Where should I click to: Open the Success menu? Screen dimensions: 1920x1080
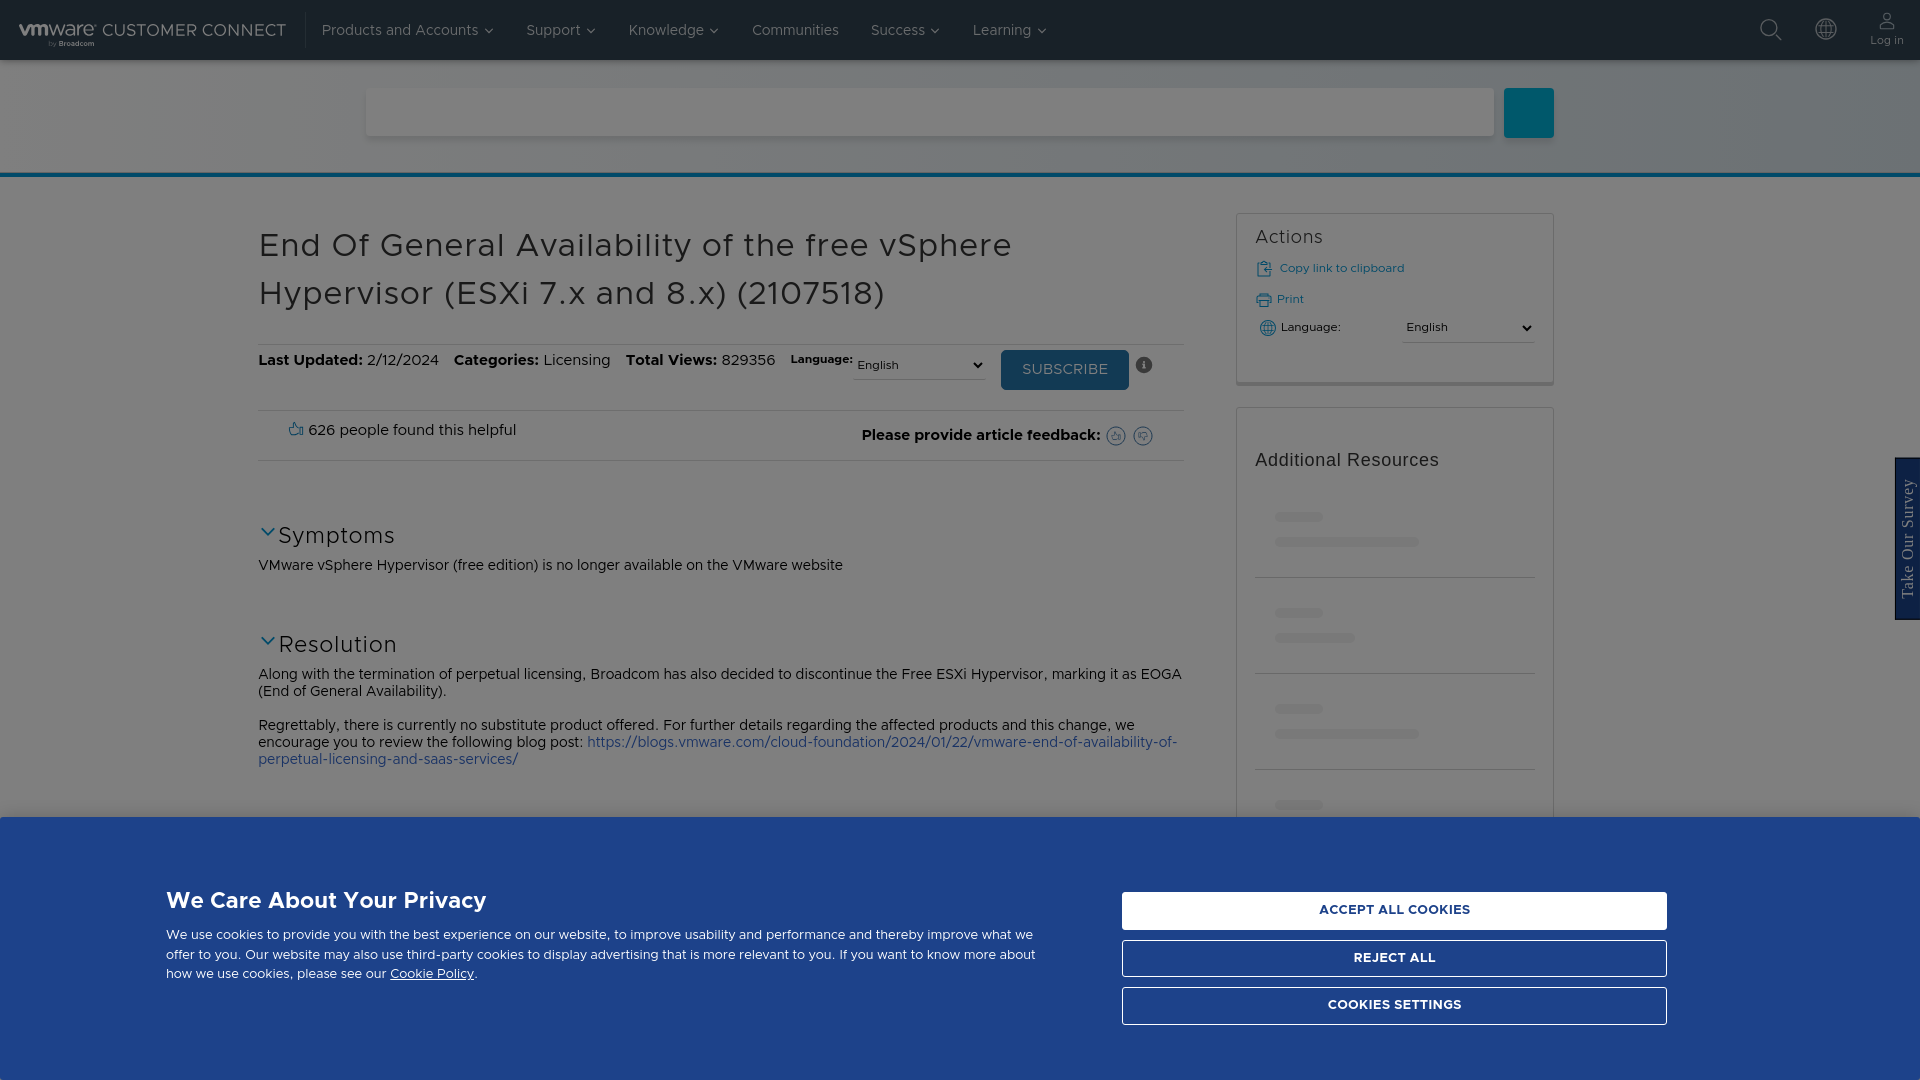point(906,30)
